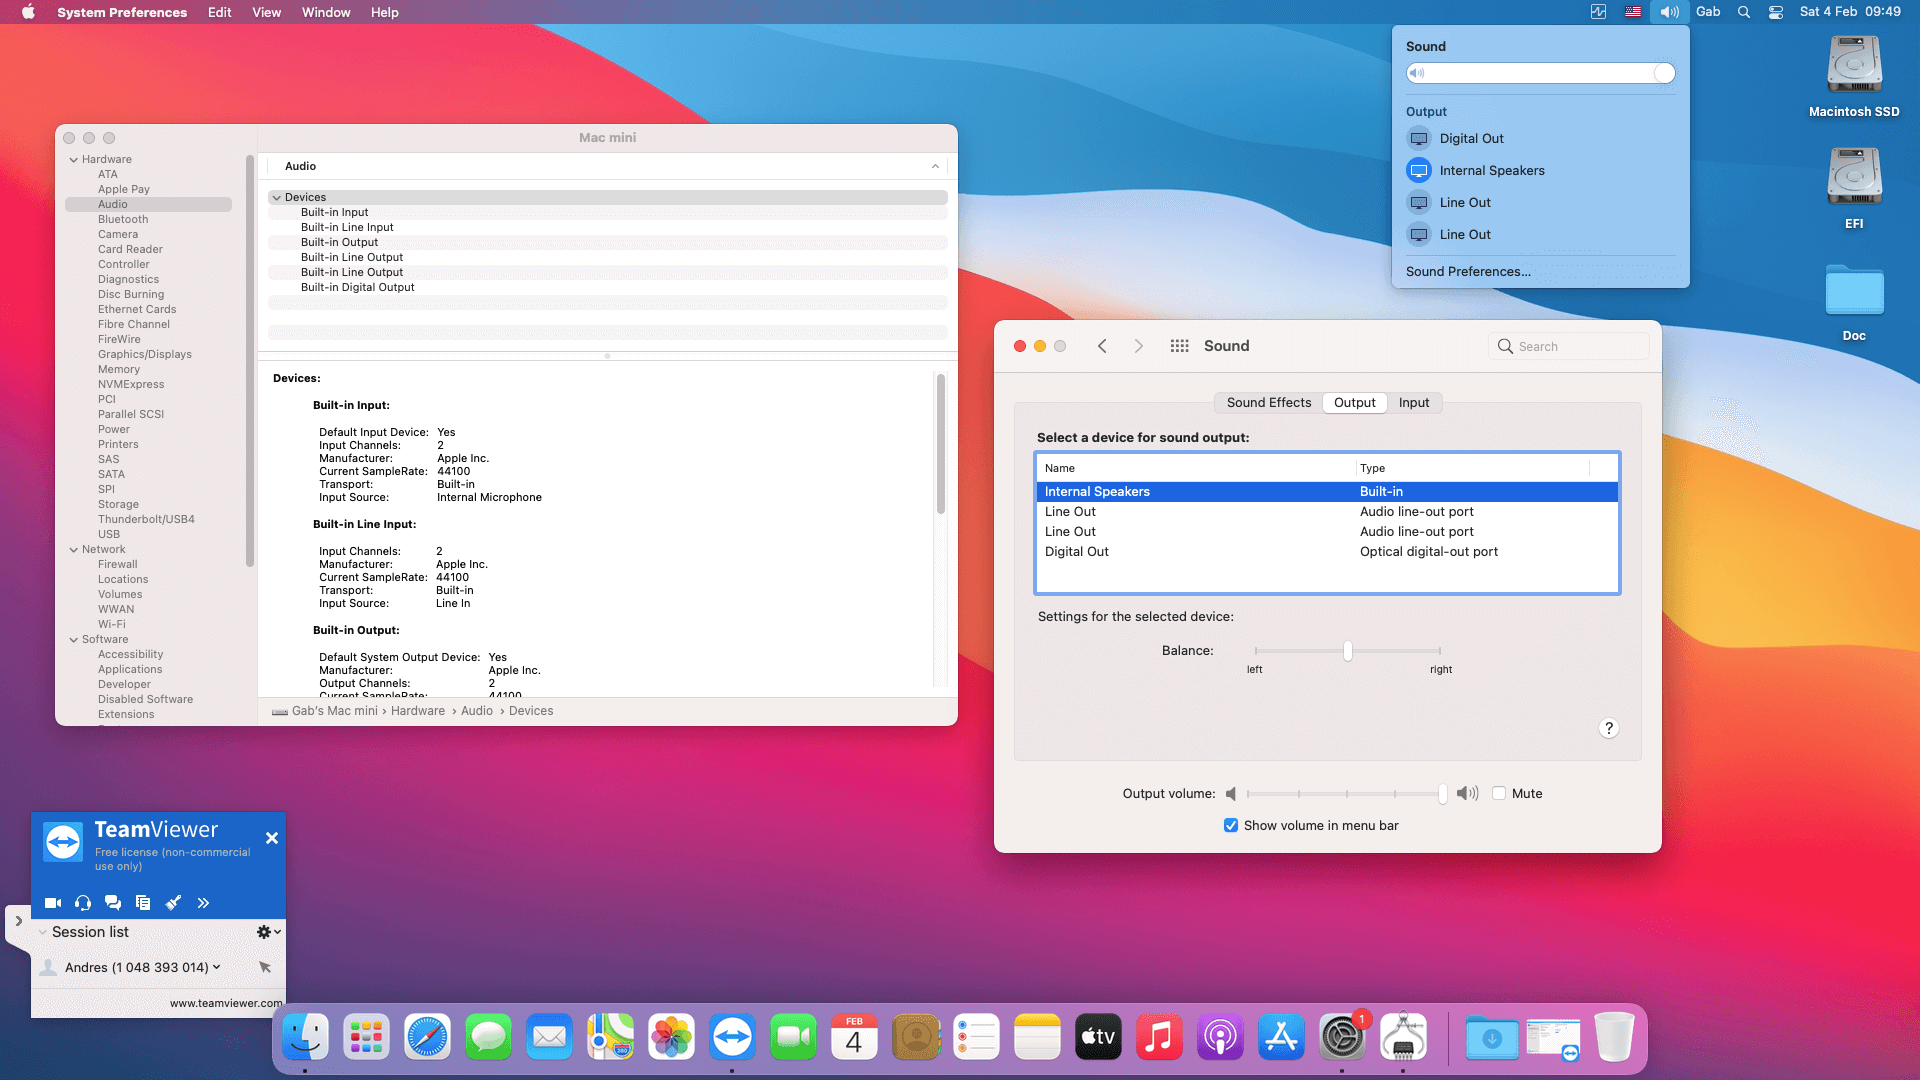
Task: Open the Window menu
Action: pos(326,12)
